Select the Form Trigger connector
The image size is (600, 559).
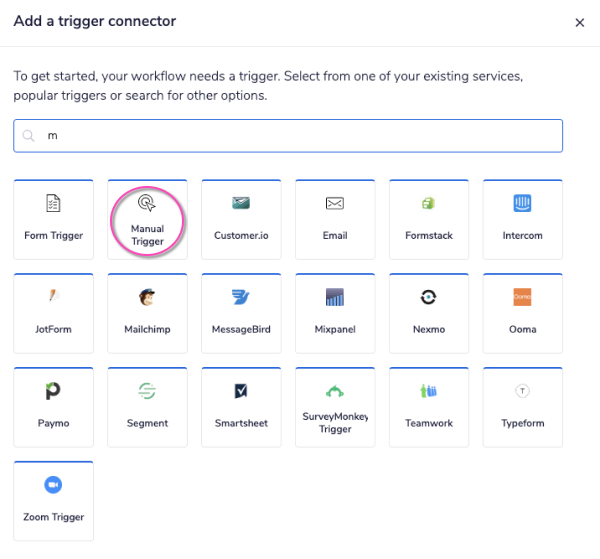tap(54, 218)
